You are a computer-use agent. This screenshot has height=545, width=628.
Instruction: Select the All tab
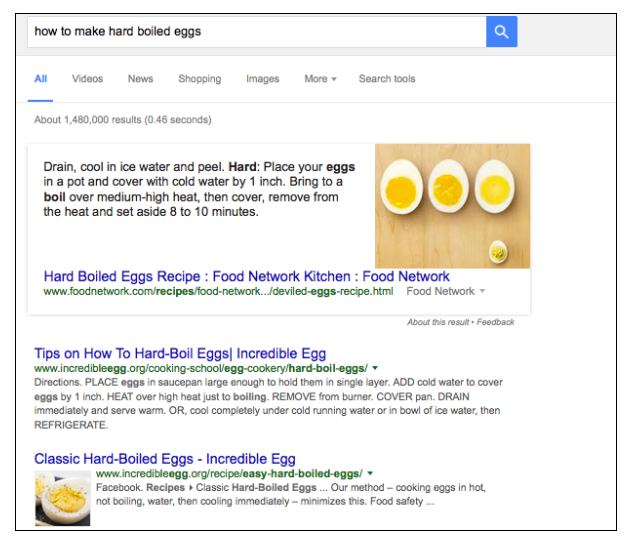[x=40, y=79]
